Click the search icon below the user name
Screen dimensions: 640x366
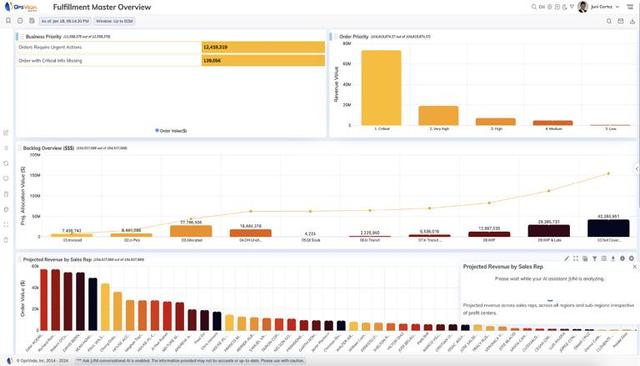(x=609, y=21)
